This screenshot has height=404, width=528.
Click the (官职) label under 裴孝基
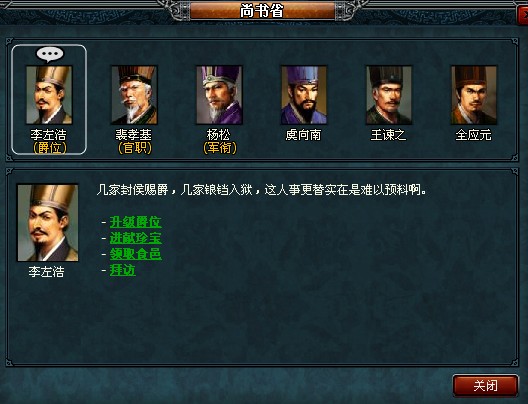(135, 148)
